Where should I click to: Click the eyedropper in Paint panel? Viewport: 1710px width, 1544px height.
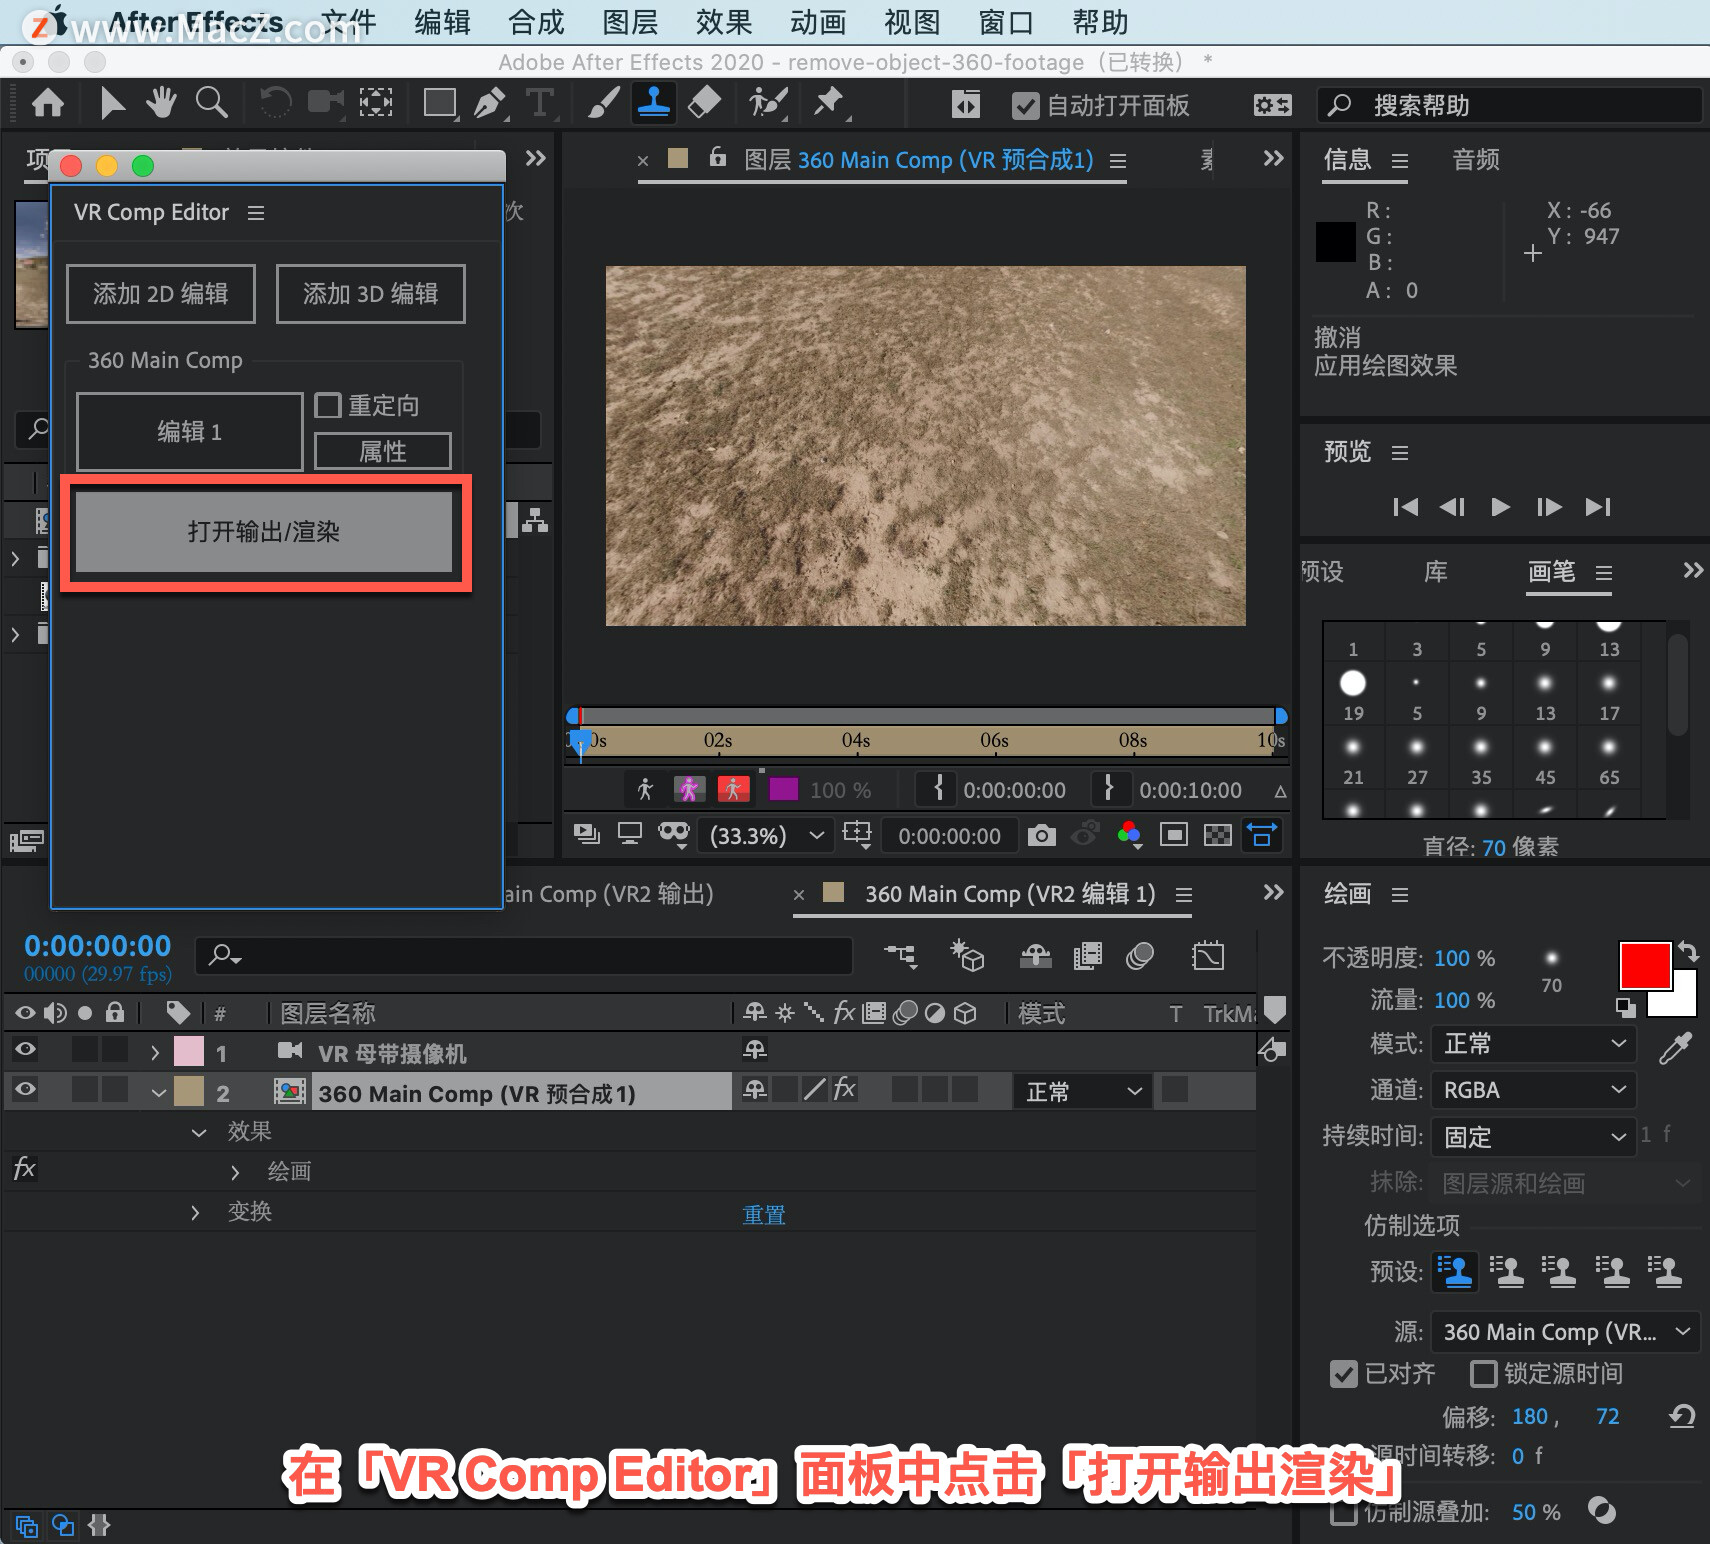pos(1675,1047)
